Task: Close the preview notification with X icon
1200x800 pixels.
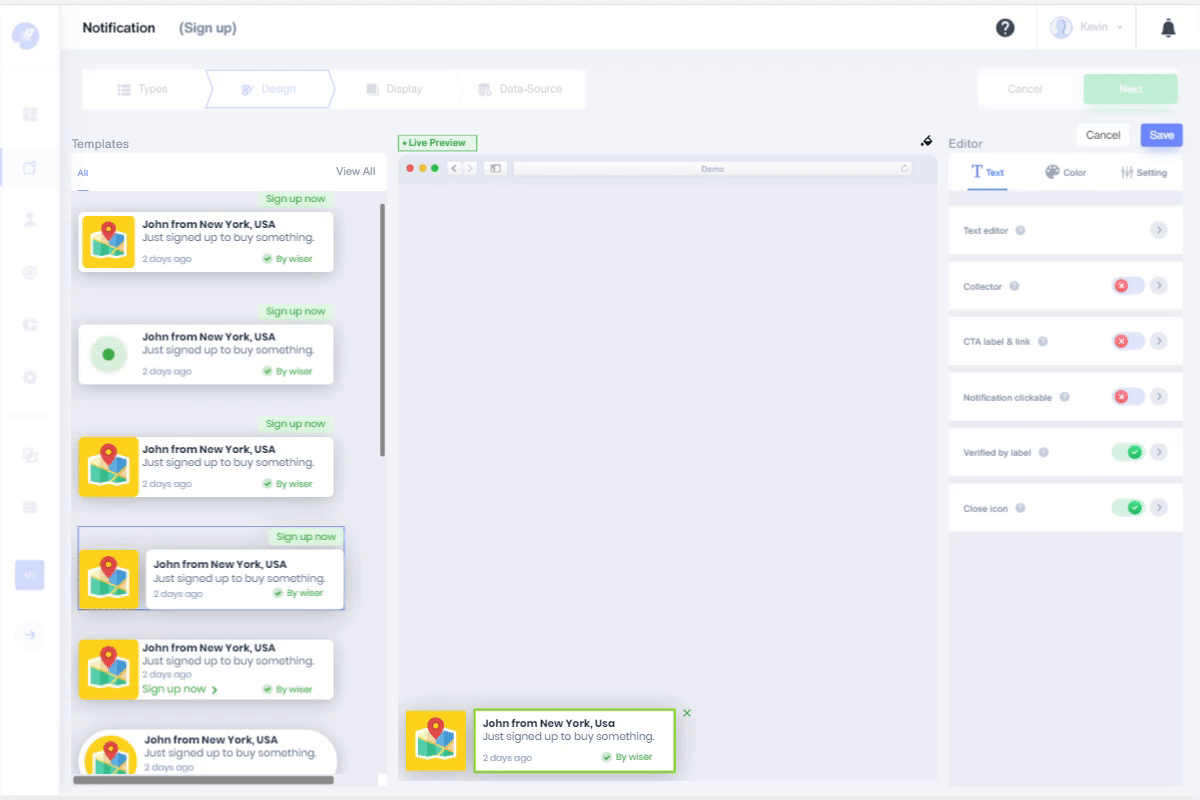Action: coord(687,713)
